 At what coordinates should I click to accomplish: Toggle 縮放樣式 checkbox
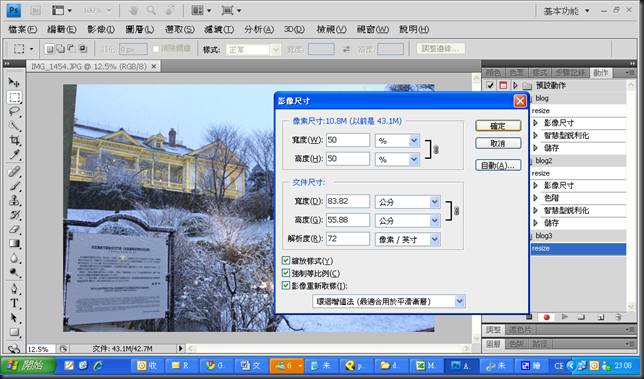point(286,260)
